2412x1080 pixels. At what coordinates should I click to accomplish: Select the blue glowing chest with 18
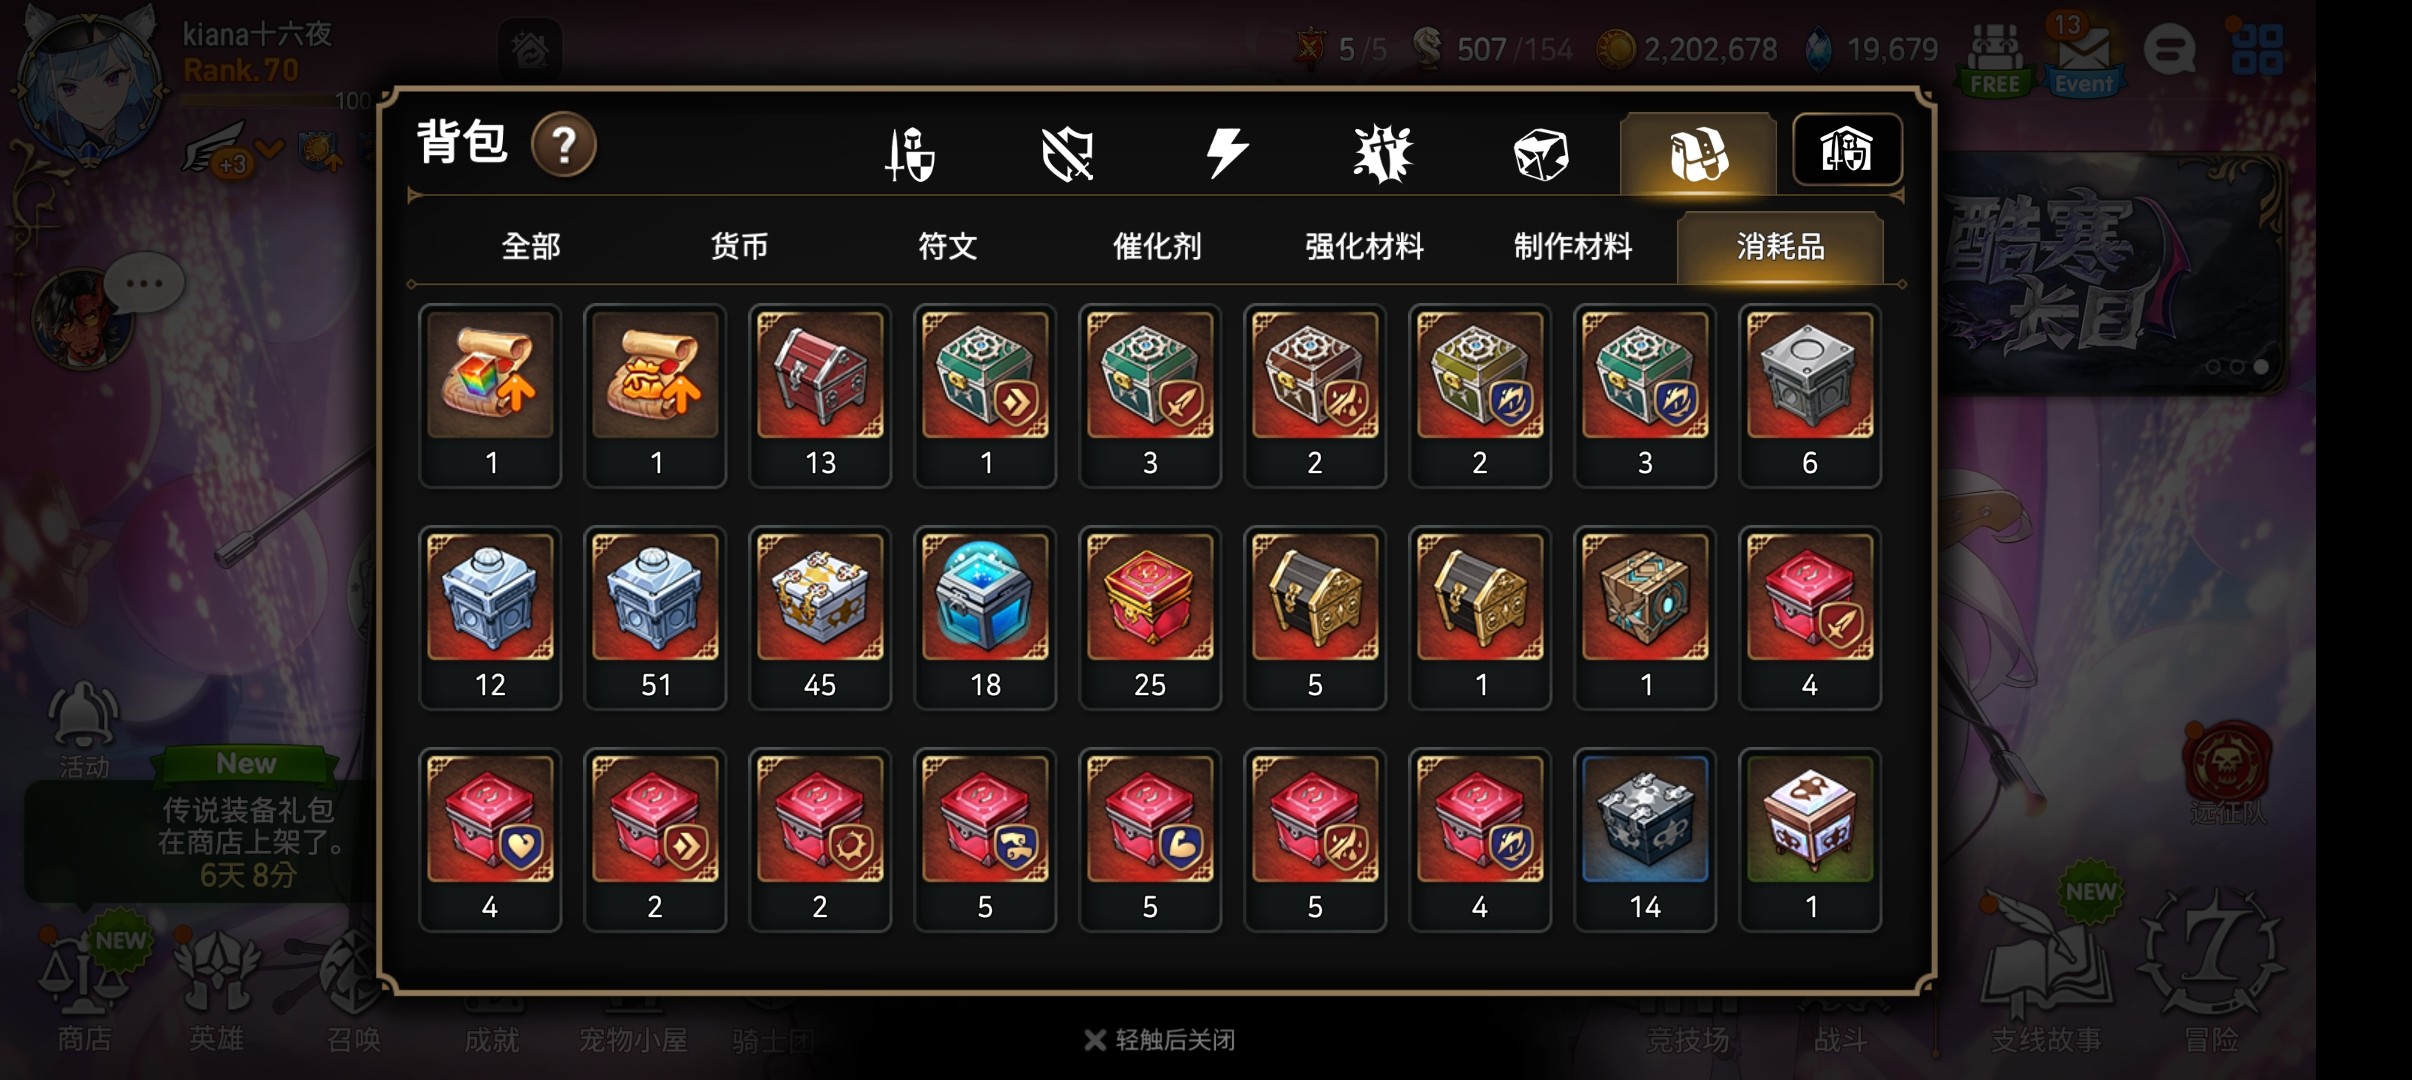point(985,618)
